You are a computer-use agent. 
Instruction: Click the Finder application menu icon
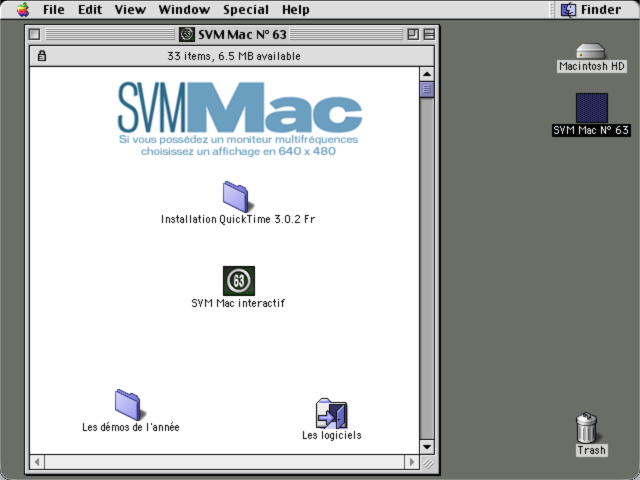(568, 10)
